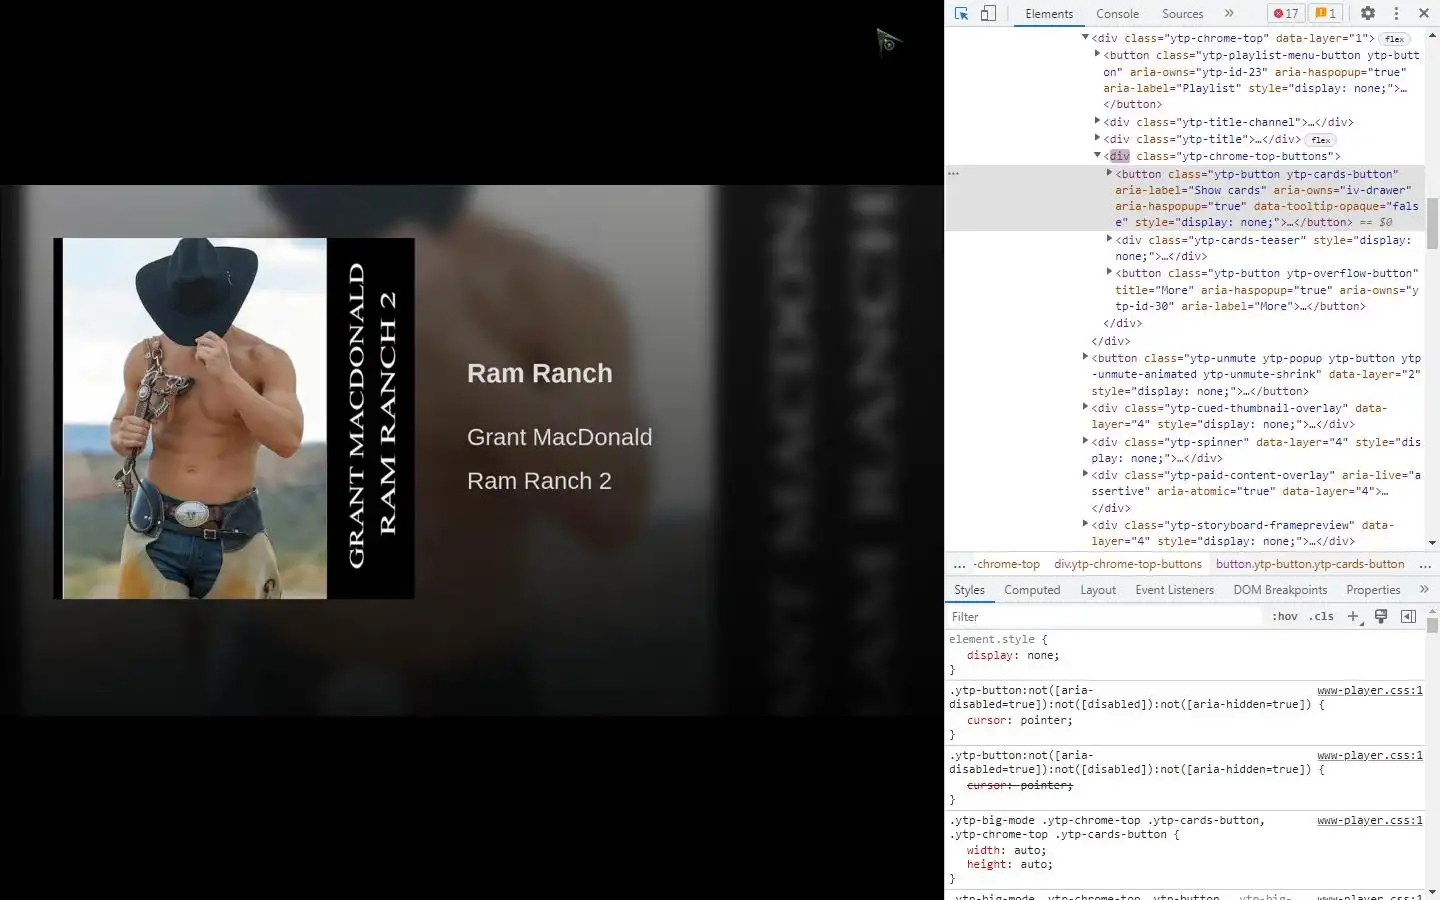1440x900 pixels.
Task: Open the Computed tab
Action: click(x=1032, y=590)
